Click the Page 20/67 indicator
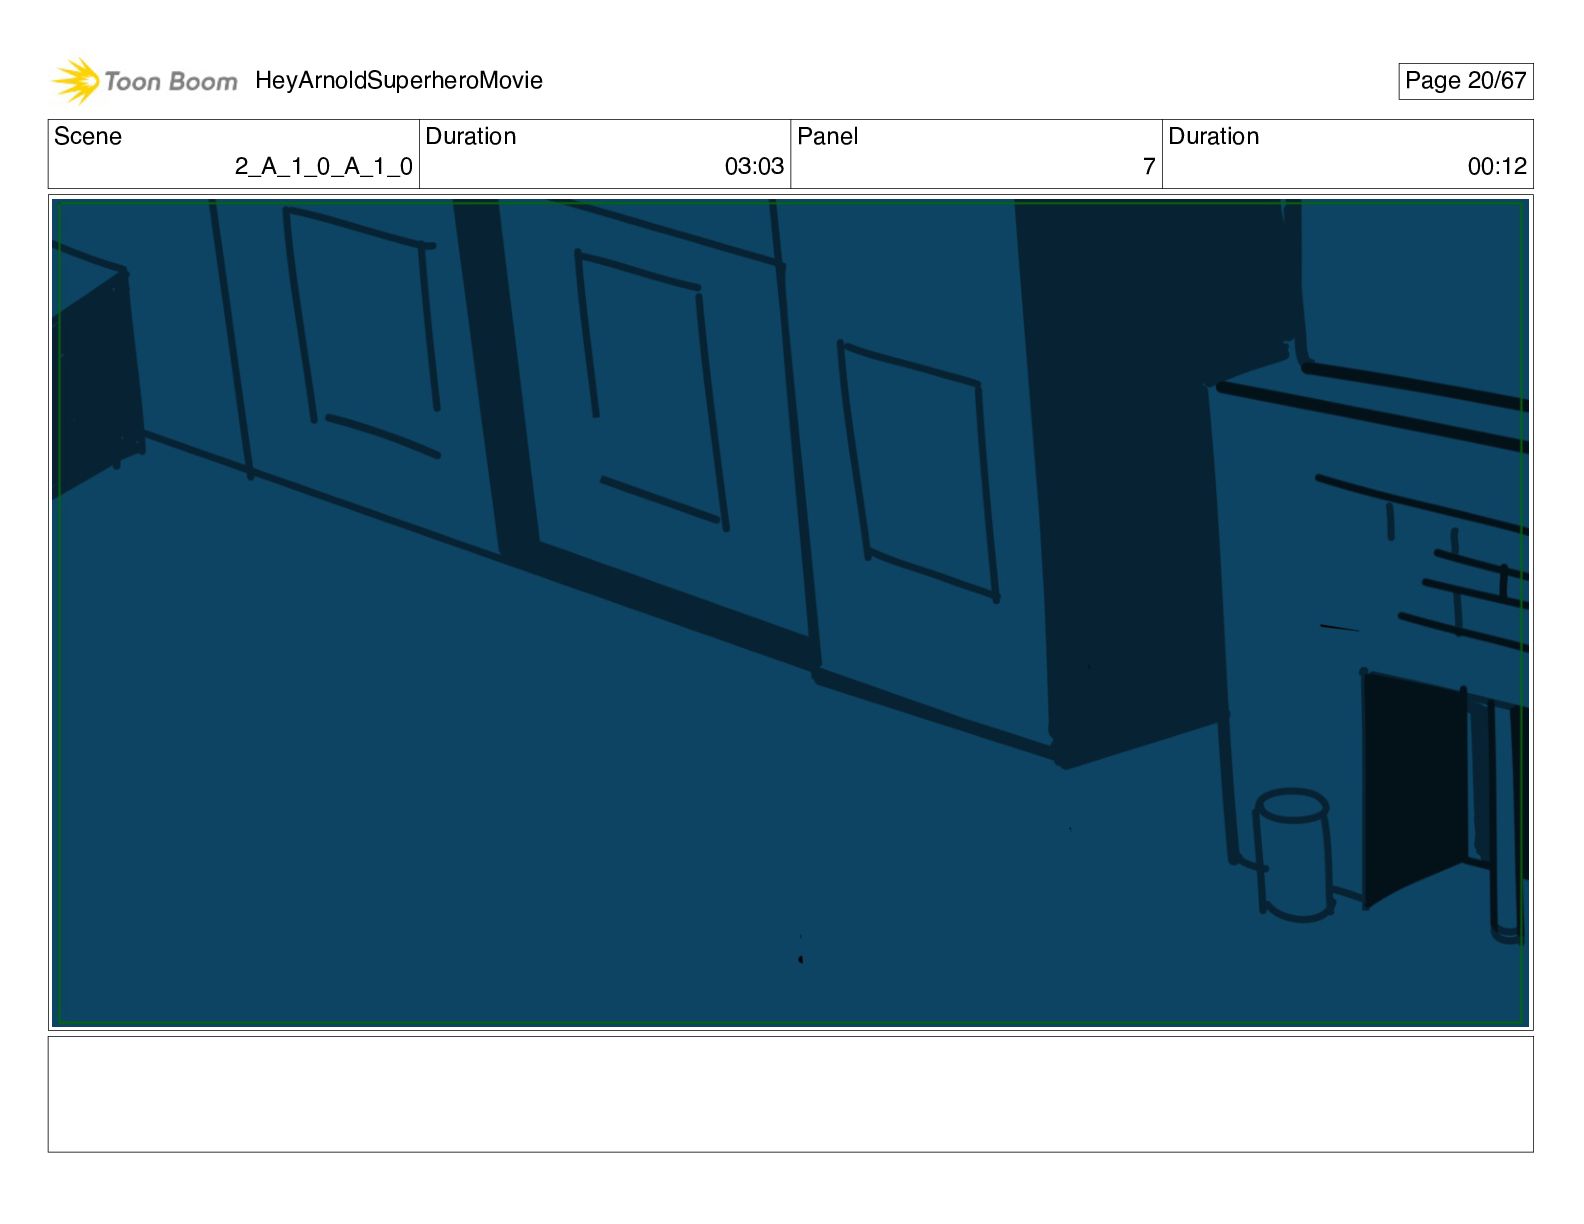Viewport: 1584px width, 1224px height. click(x=1465, y=81)
